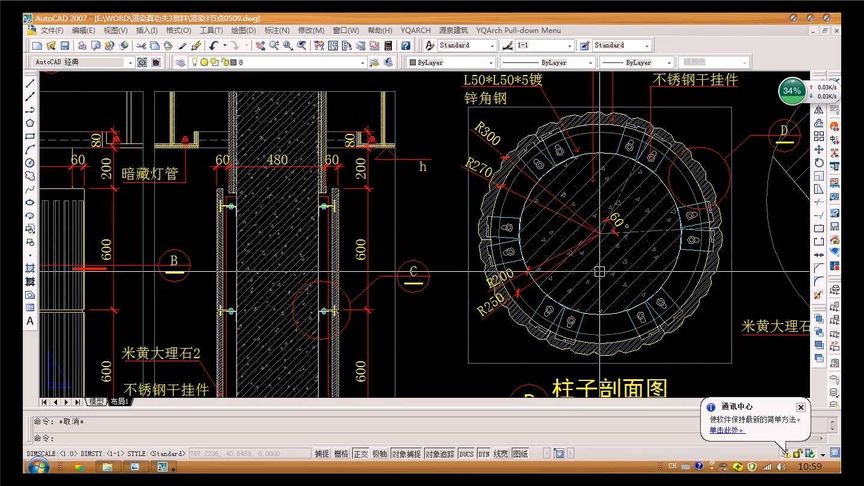Close the 通讯中心 notification balloon
The height and width of the screenshot is (486, 864).
click(801, 407)
